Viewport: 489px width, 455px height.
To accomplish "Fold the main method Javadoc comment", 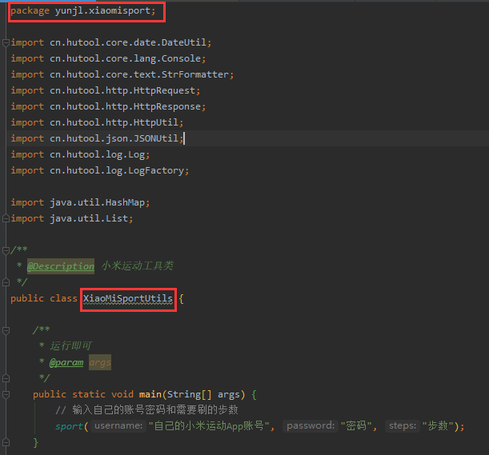I will [6, 330].
